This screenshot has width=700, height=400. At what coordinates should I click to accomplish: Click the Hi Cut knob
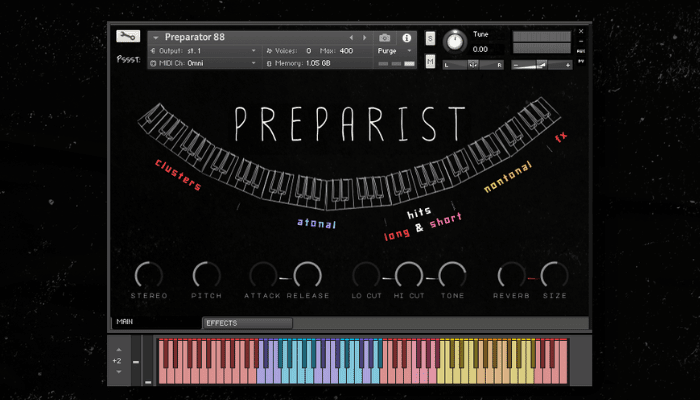tap(408, 274)
